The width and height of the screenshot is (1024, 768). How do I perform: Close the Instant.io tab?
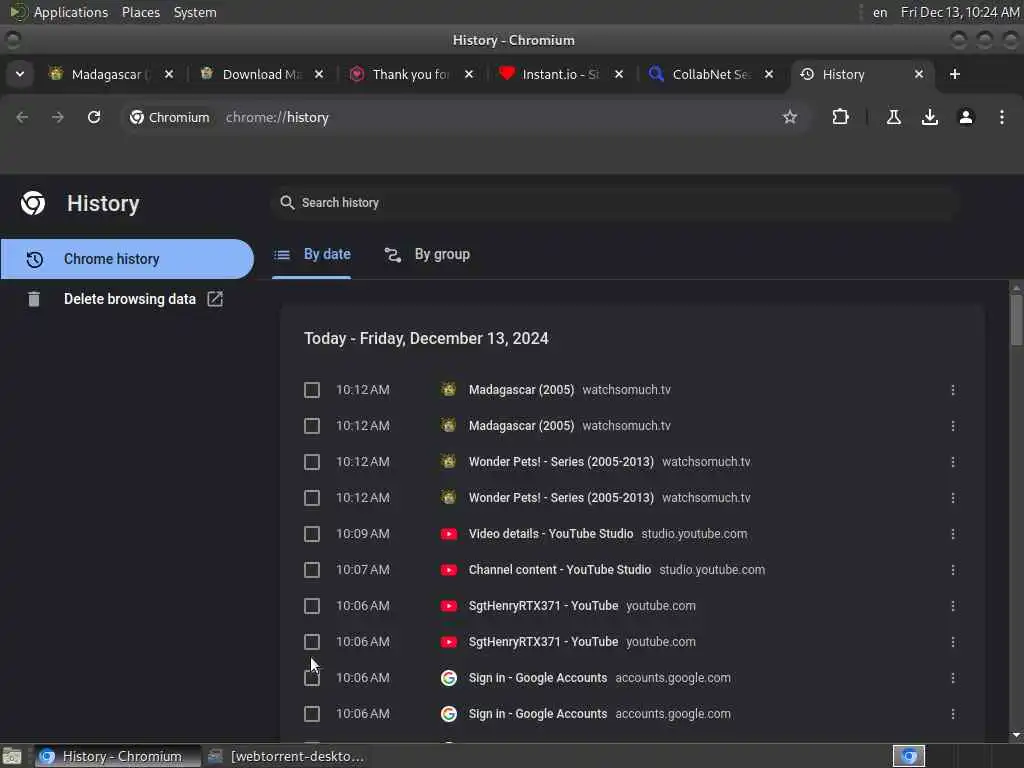click(619, 74)
